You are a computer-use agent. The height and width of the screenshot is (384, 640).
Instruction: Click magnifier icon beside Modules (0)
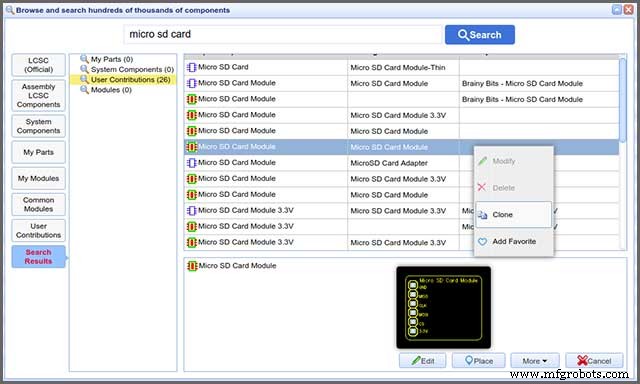[x=84, y=89]
